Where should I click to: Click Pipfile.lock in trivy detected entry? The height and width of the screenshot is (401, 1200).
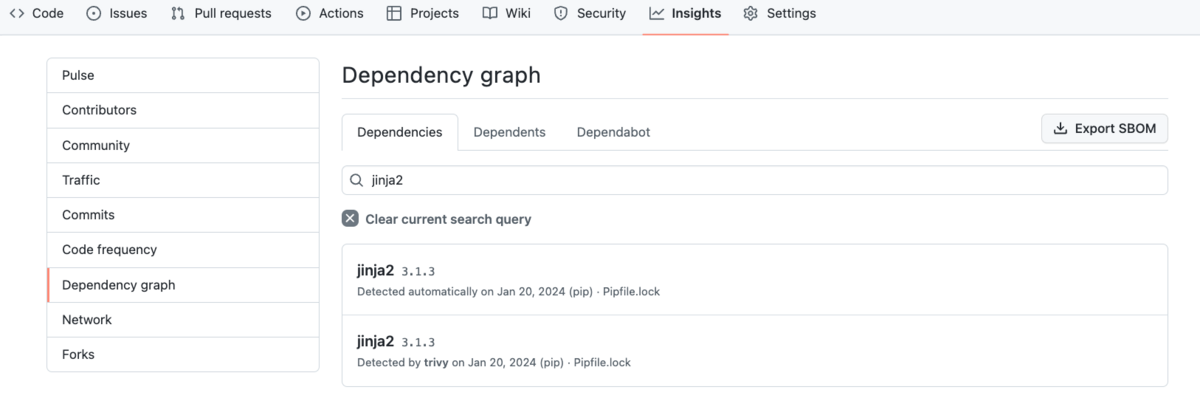(x=602, y=362)
